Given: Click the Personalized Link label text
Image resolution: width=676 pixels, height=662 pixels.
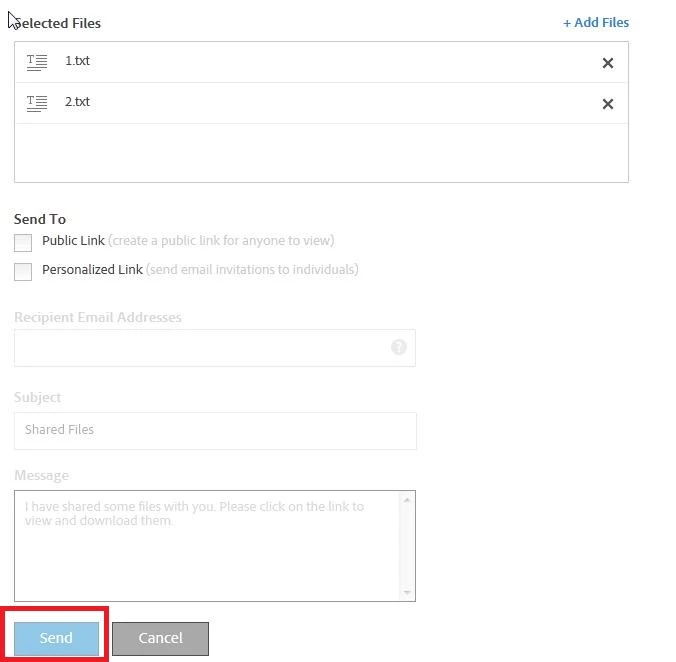Looking at the screenshot, I should click(92, 269).
